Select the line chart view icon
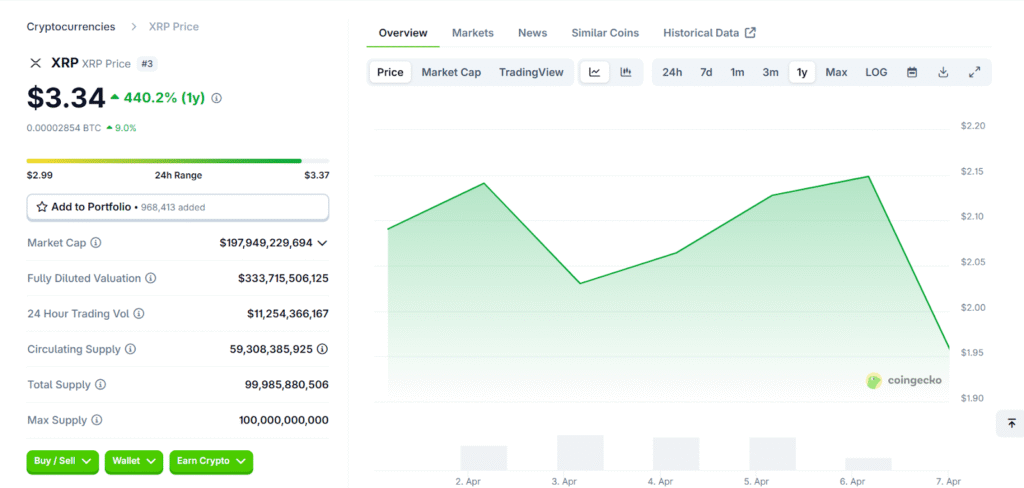 click(594, 73)
